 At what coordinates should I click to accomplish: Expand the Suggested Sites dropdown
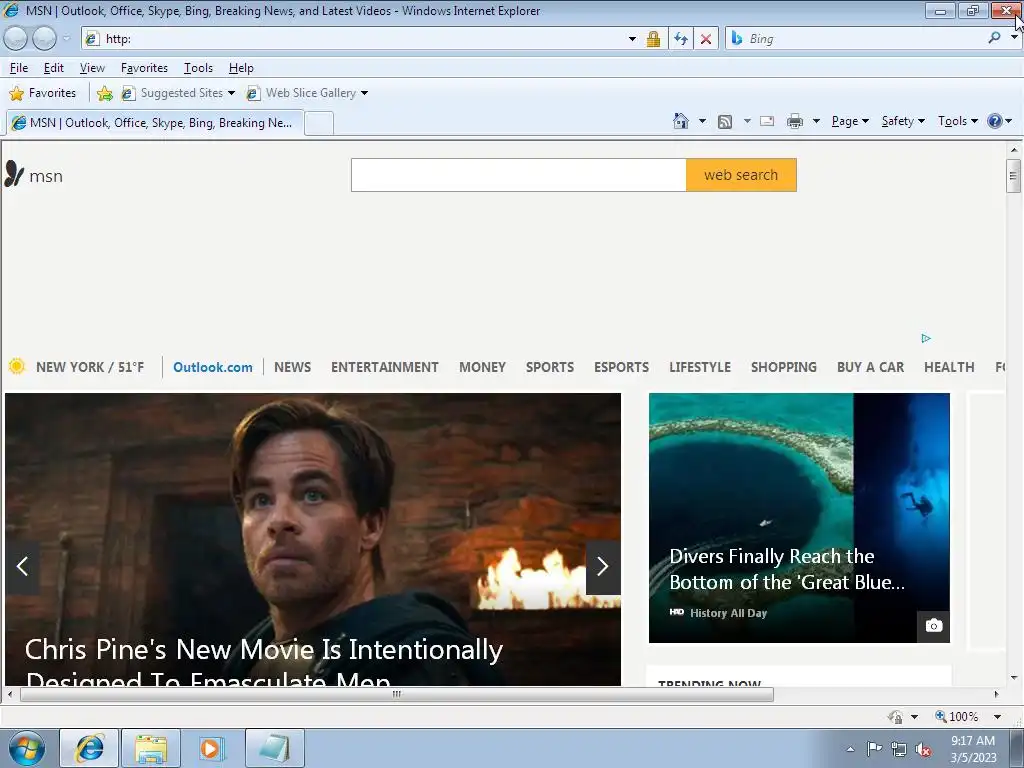click(x=231, y=93)
